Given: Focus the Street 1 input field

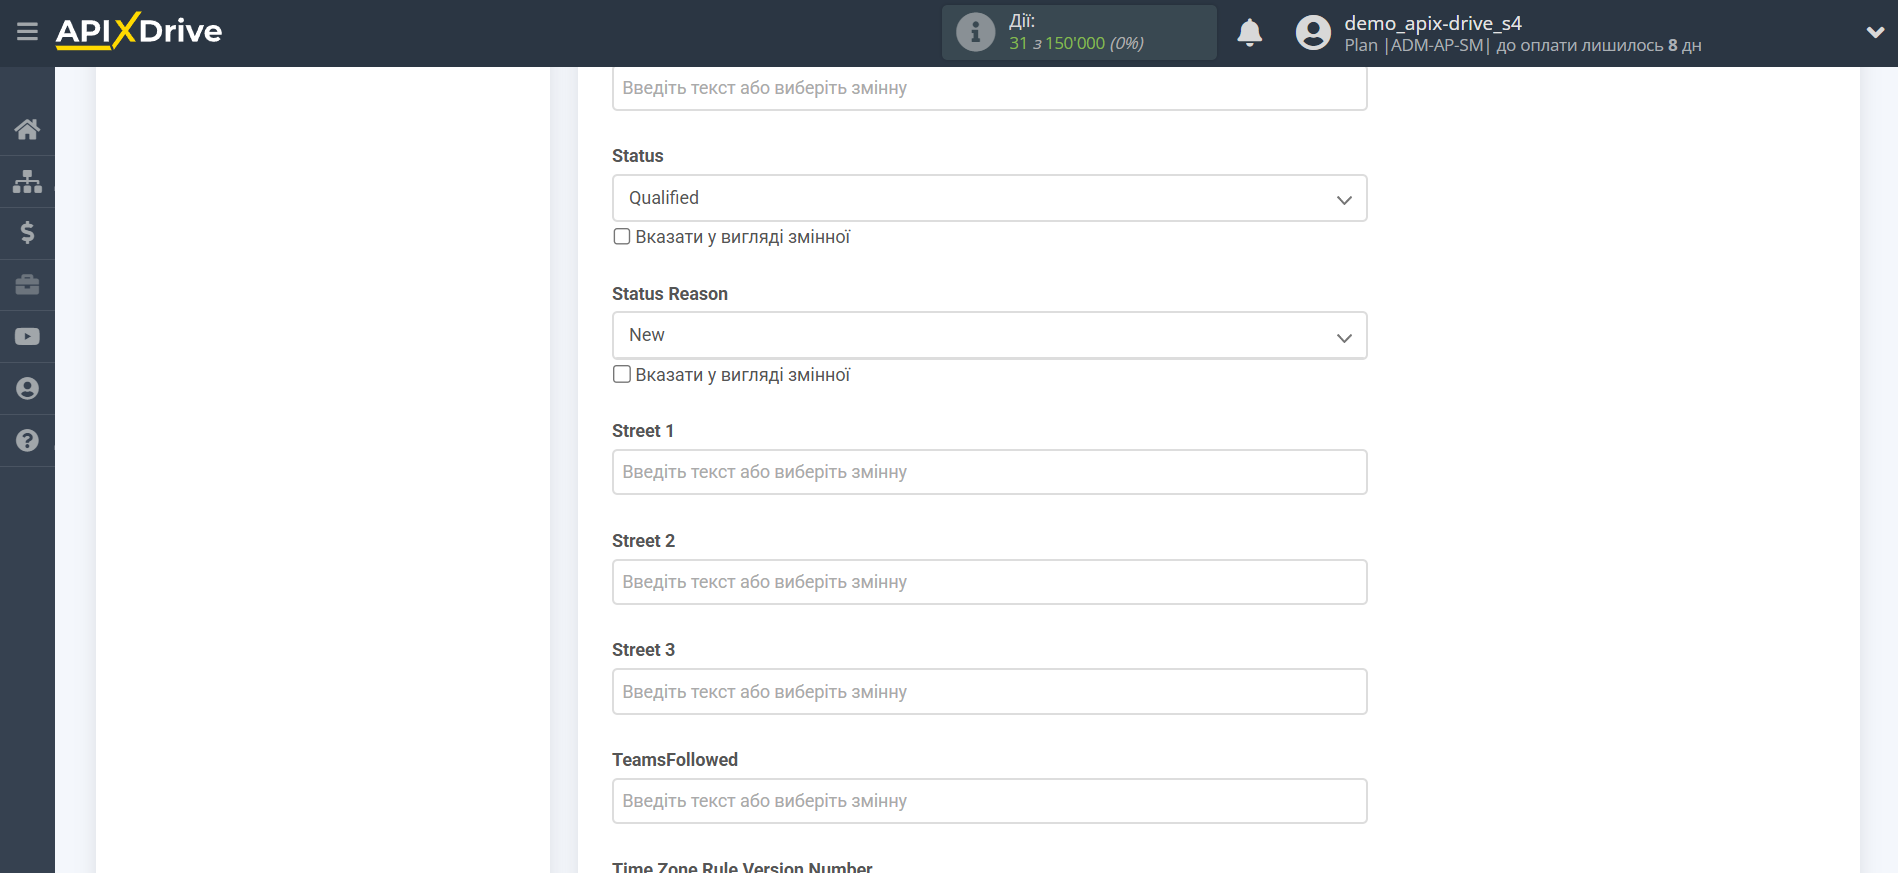Looking at the screenshot, I should (x=989, y=472).
